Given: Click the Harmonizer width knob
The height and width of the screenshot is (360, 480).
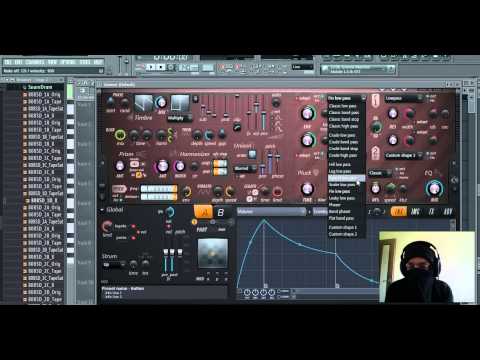Looking at the screenshot, I should tap(180, 166).
